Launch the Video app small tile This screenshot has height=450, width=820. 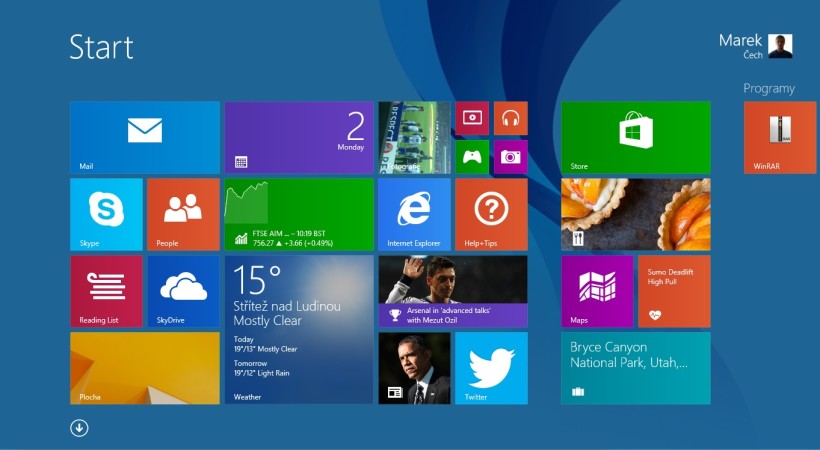point(472,118)
